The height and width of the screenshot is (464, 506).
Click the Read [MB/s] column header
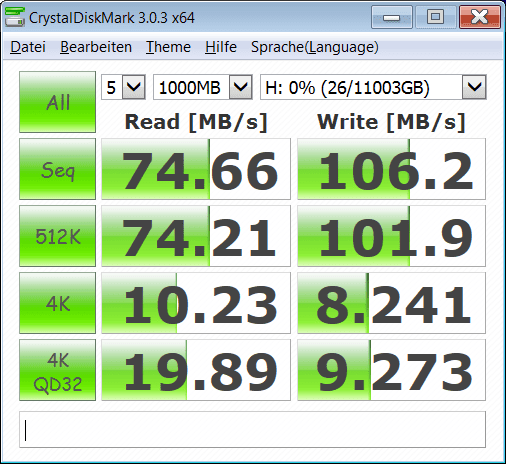(196, 122)
